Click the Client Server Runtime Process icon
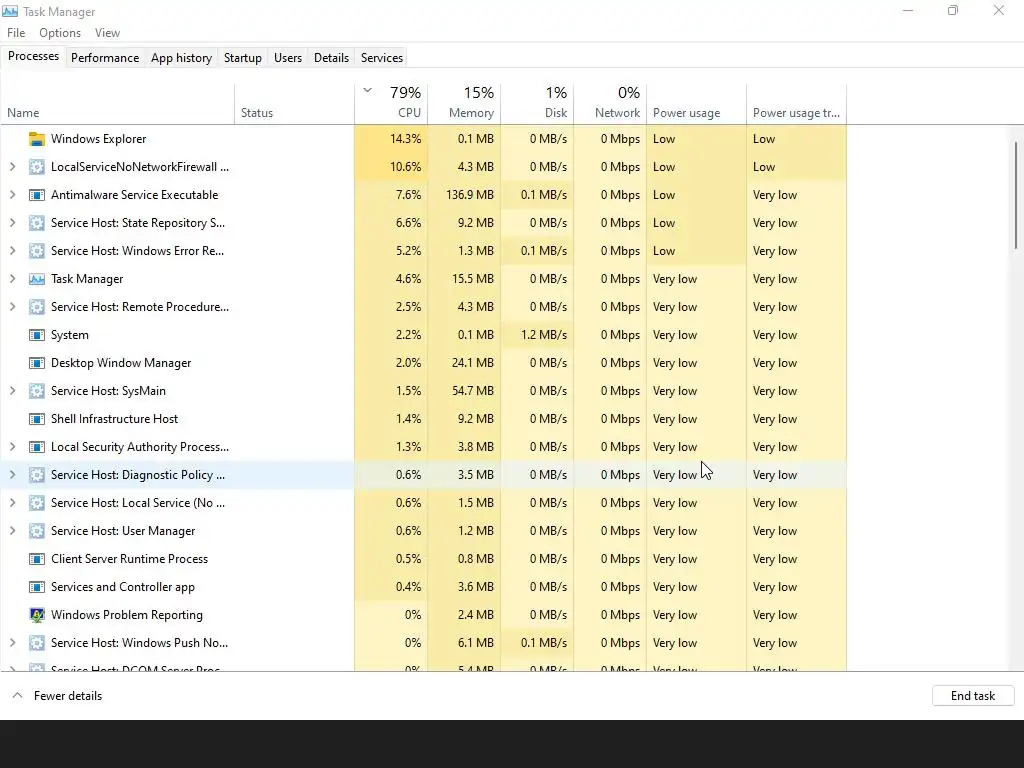 (x=37, y=560)
